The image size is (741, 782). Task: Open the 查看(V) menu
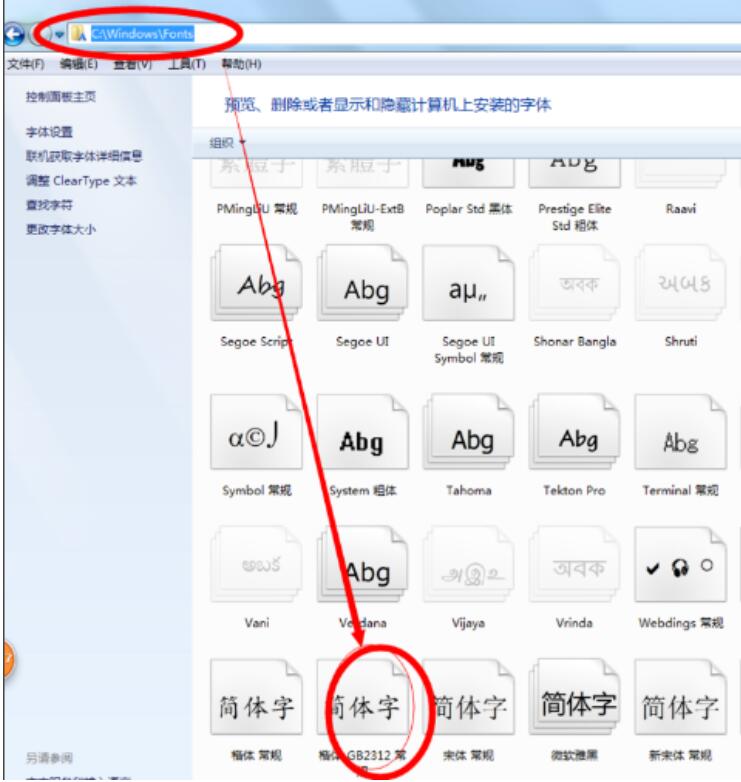(132, 64)
